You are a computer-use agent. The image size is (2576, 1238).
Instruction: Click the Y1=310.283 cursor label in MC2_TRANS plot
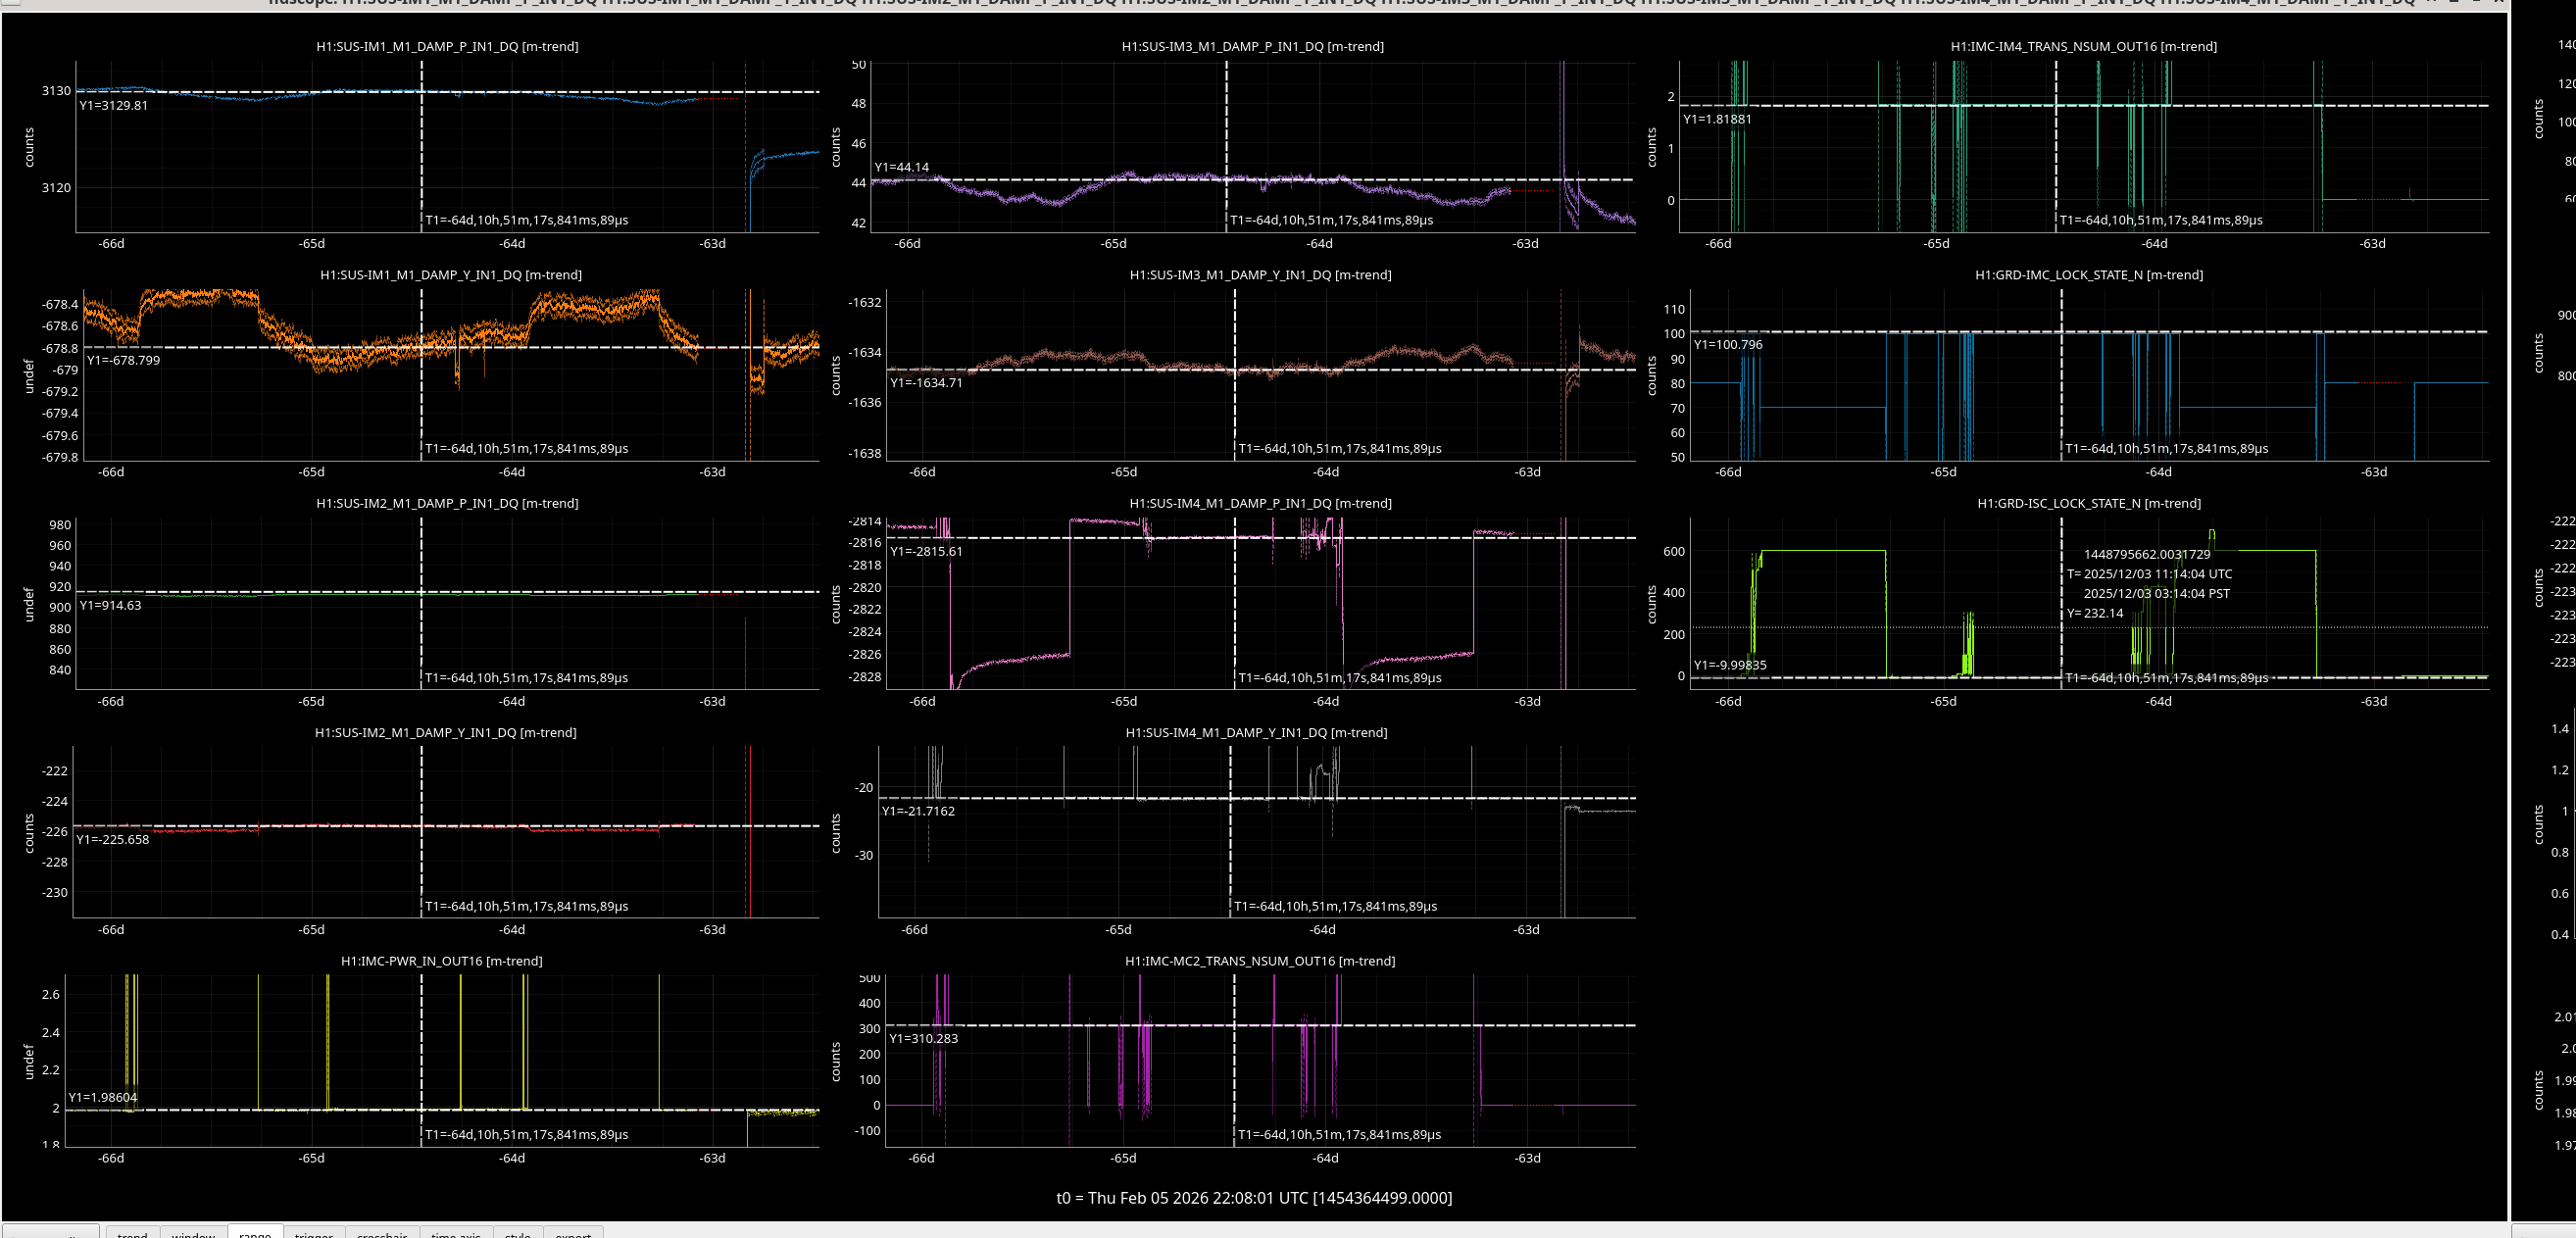click(x=923, y=1038)
